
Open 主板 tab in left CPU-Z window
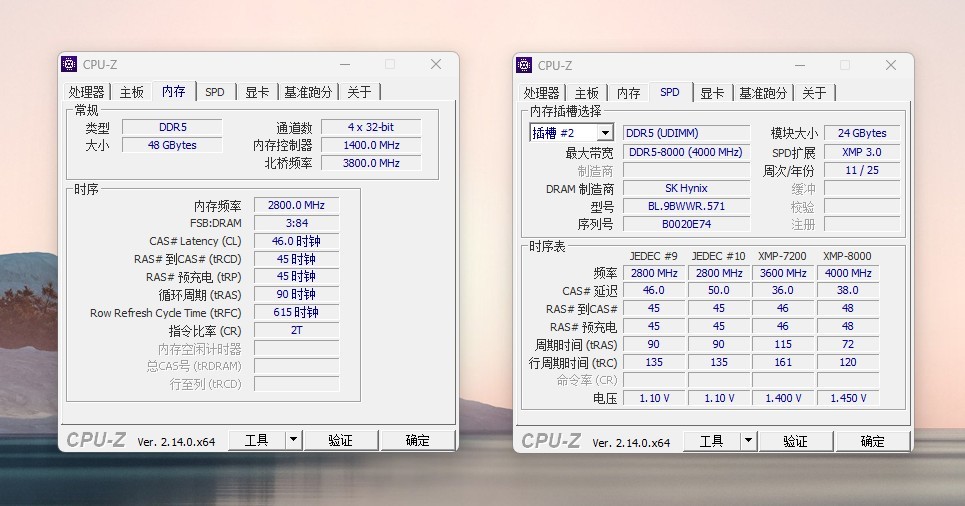[x=132, y=92]
